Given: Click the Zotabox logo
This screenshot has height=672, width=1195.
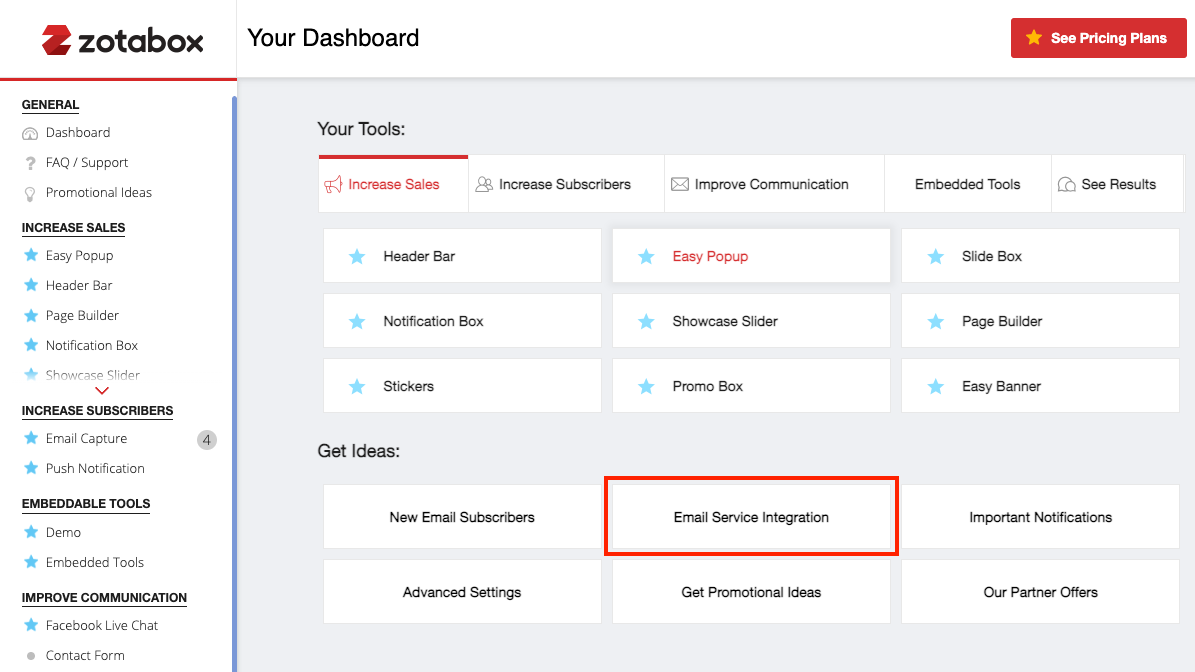Looking at the screenshot, I should point(122,40).
